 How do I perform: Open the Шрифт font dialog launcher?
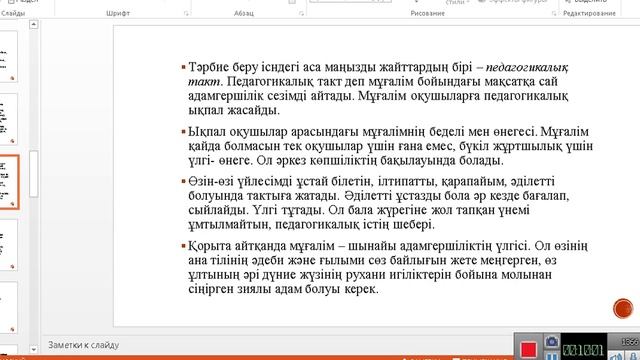coord(186,13)
